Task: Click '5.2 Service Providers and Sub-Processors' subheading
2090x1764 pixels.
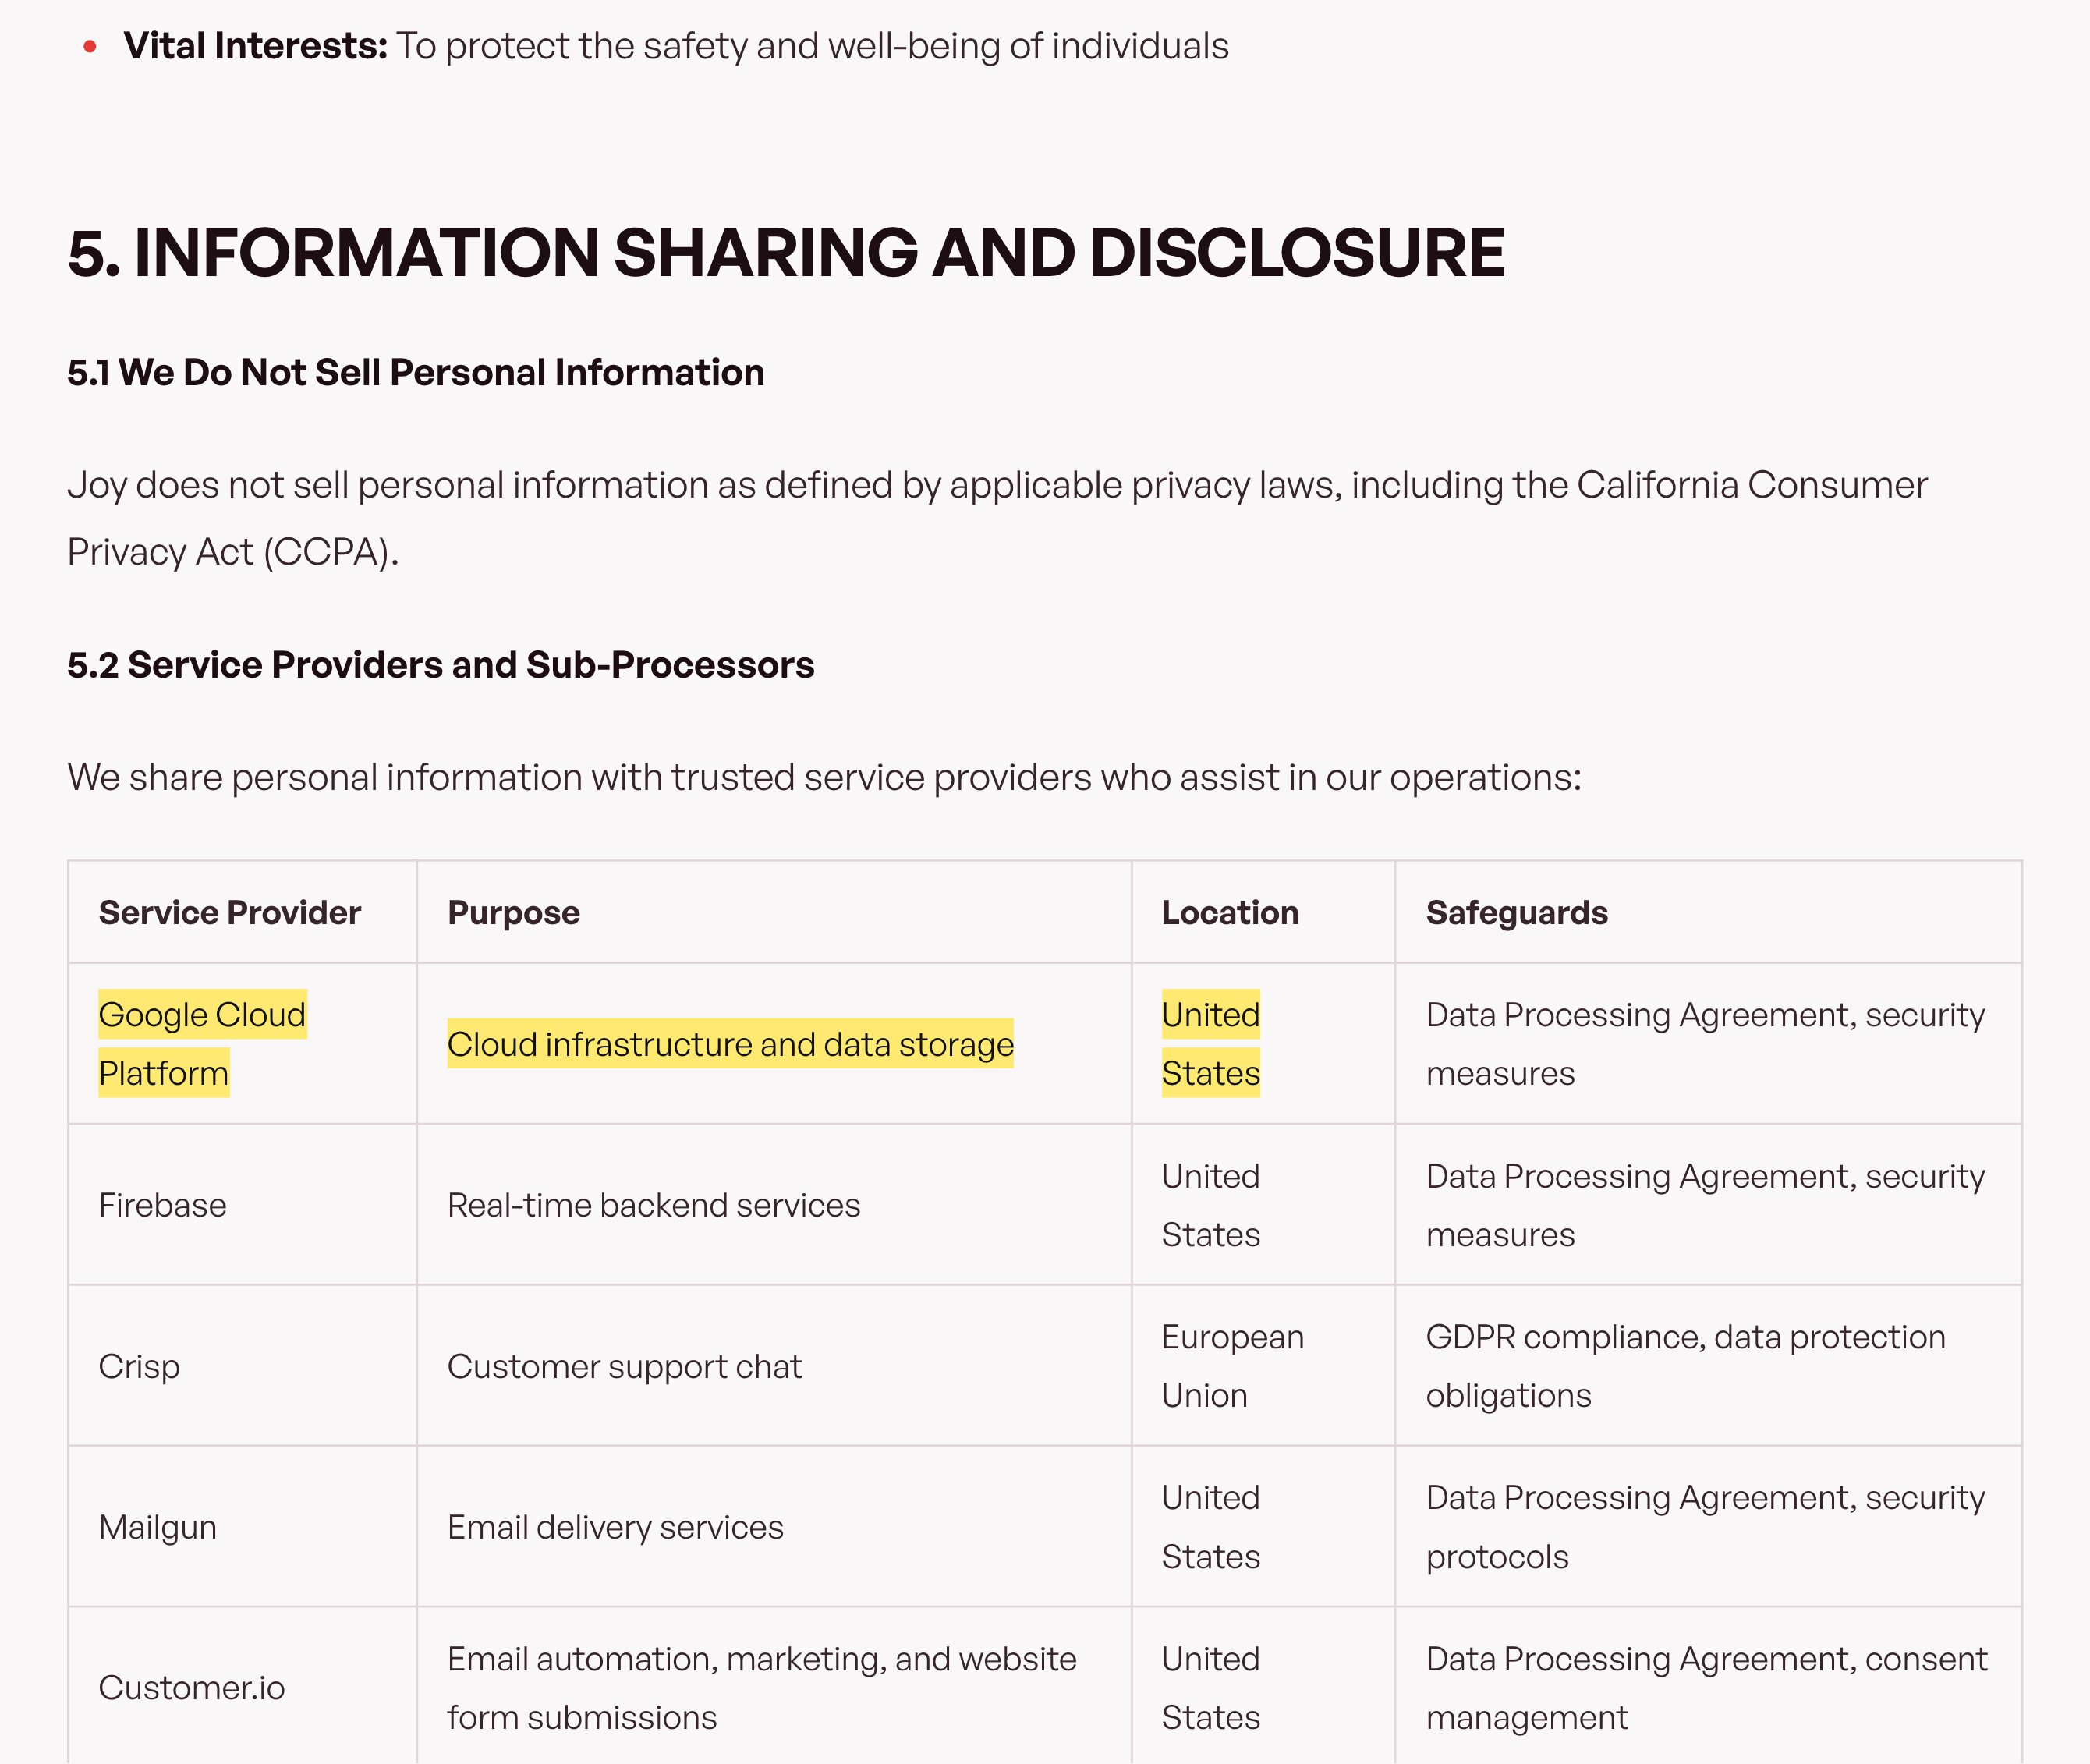Action: [441, 665]
